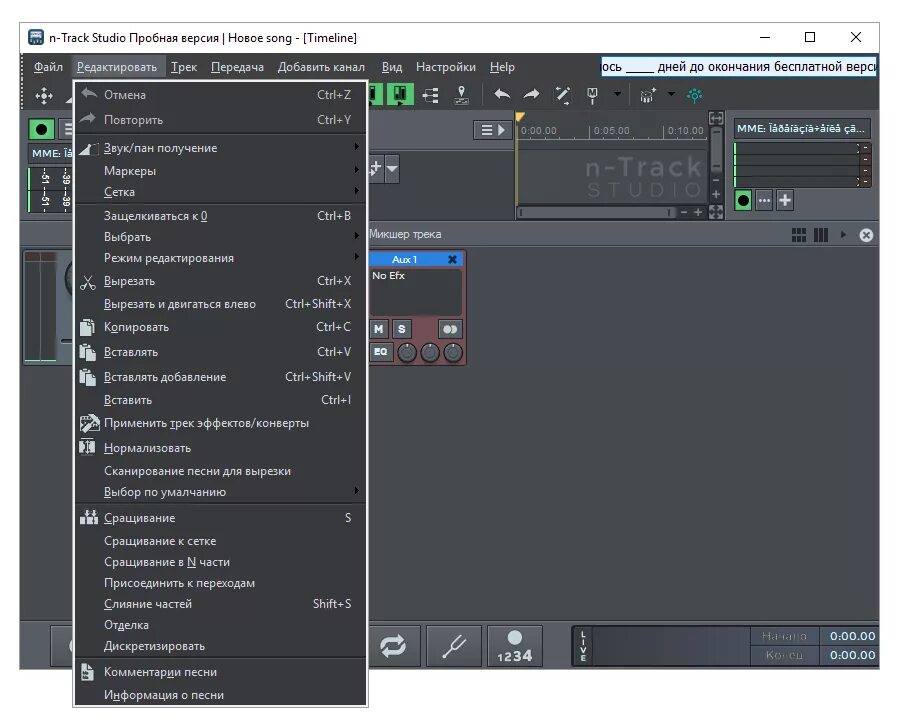Open the Файл menu
The image size is (915, 728).
coord(48,67)
